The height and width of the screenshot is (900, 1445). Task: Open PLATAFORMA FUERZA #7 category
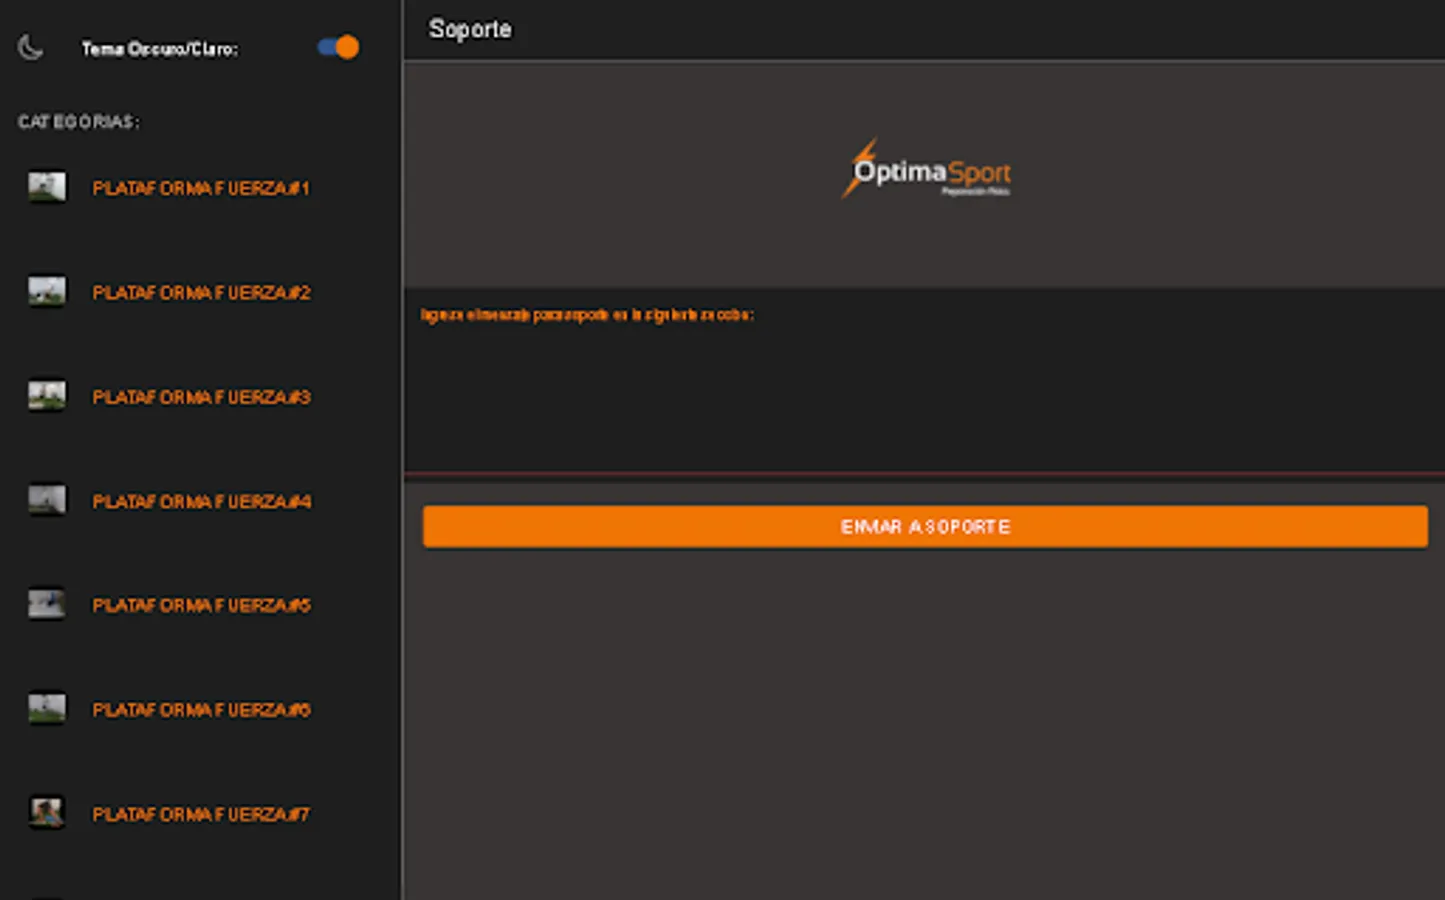201,814
